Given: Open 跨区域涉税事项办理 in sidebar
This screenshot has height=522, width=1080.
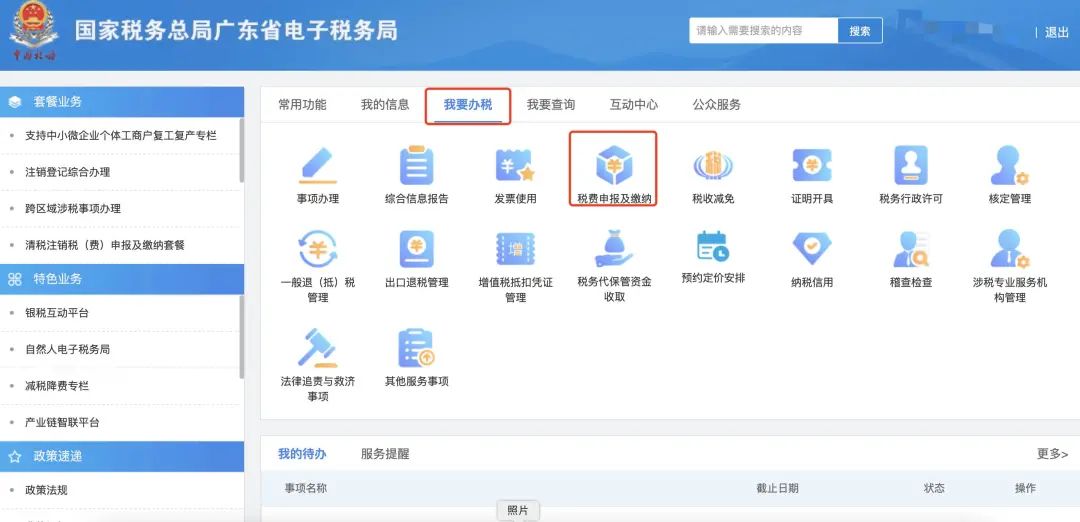Looking at the screenshot, I should 73,209.
